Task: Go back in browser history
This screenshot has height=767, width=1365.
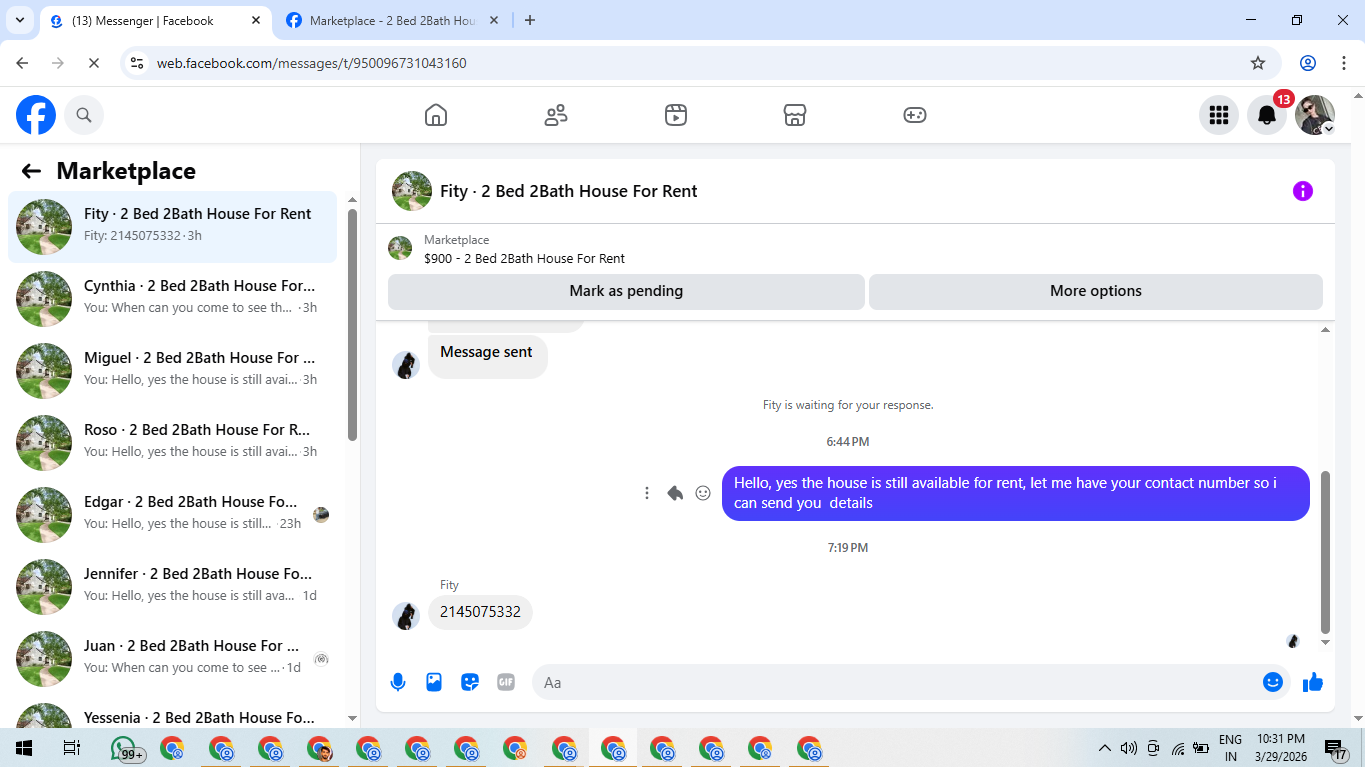Action: click(x=22, y=63)
